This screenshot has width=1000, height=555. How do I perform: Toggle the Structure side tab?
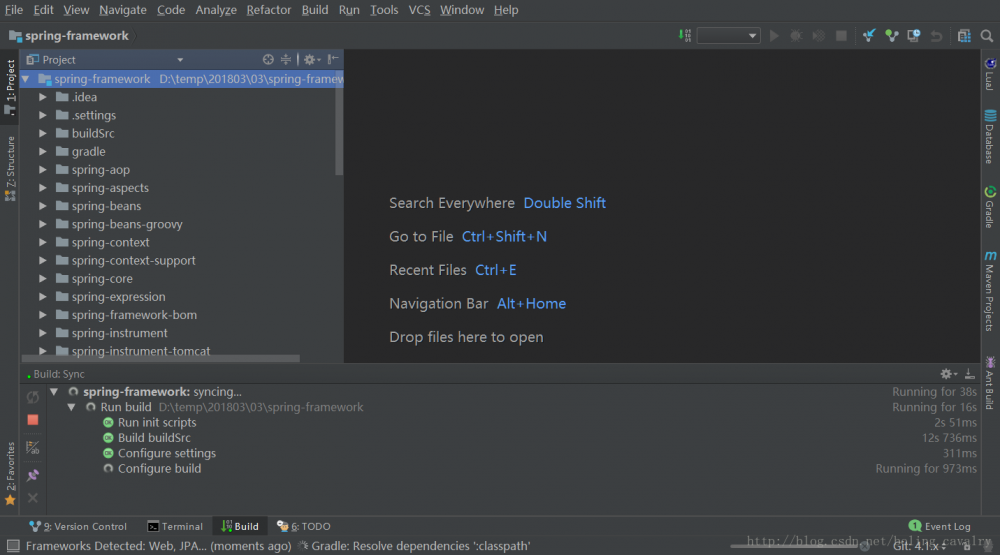click(x=10, y=169)
